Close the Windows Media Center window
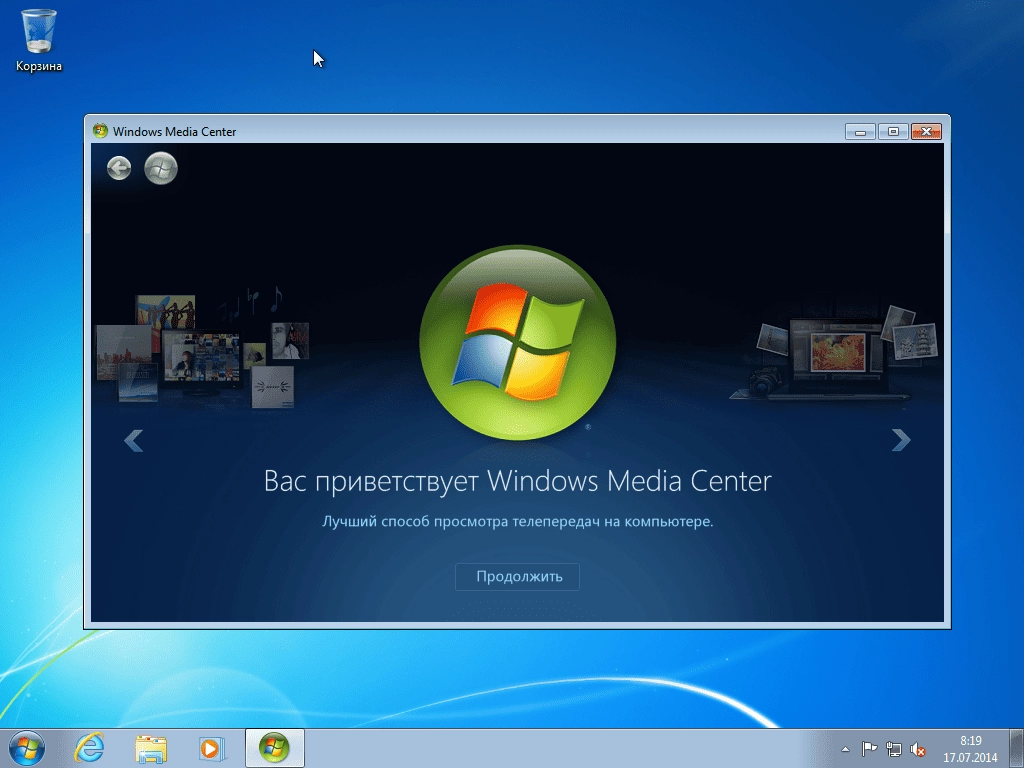This screenshot has width=1024, height=768. pos(926,132)
